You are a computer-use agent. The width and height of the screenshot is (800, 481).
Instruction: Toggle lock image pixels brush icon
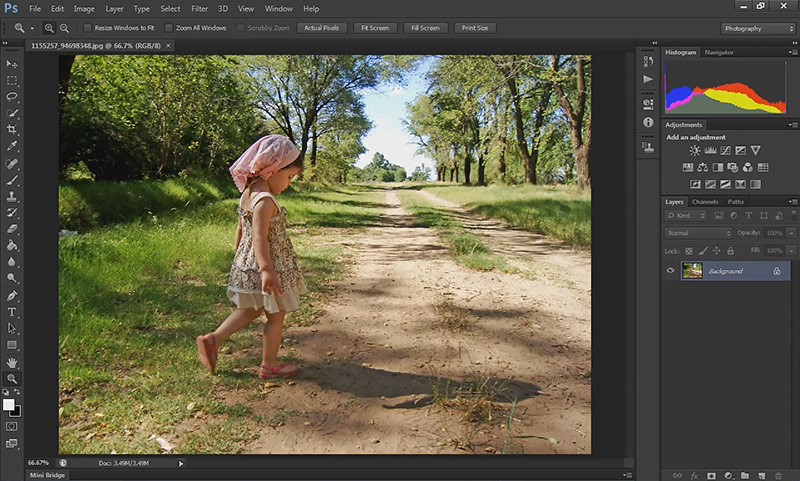pyautogui.click(x=703, y=251)
